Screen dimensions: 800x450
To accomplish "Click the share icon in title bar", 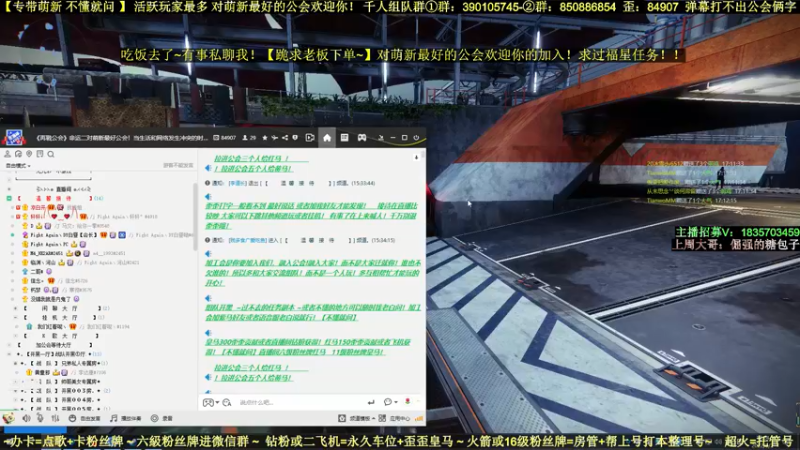I will [x=285, y=138].
